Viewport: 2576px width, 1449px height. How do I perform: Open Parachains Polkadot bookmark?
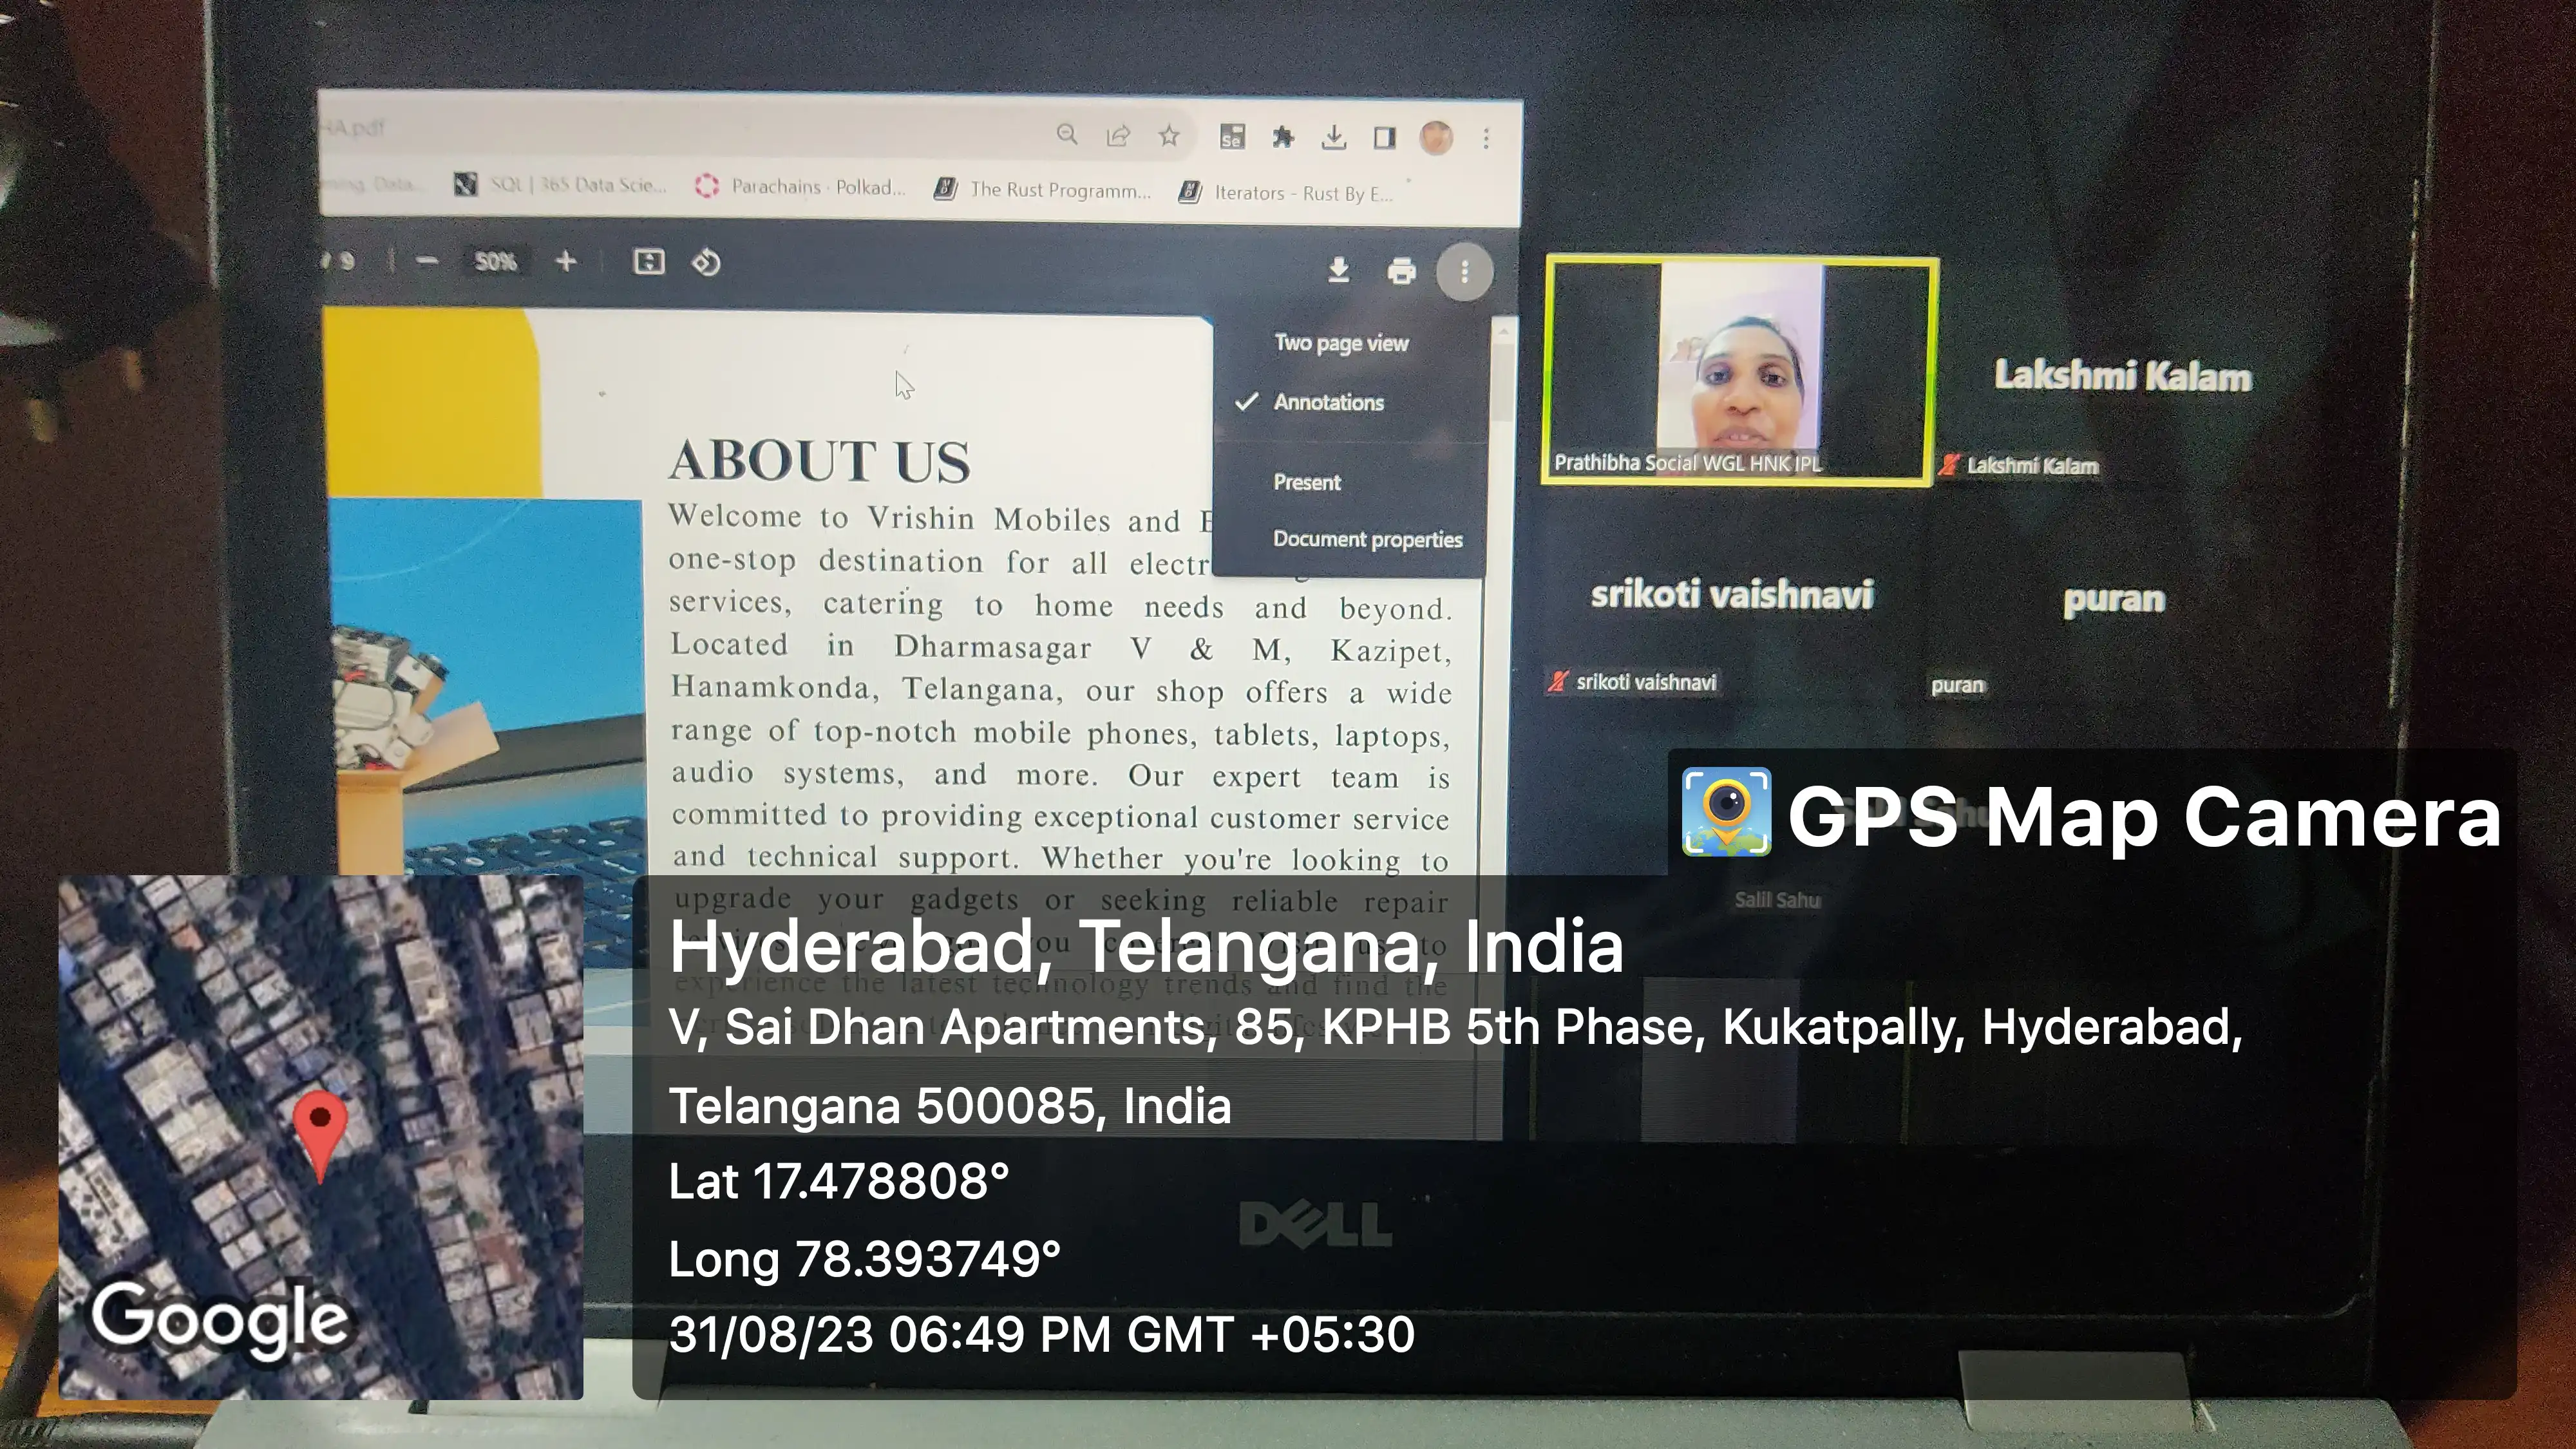pos(802,187)
